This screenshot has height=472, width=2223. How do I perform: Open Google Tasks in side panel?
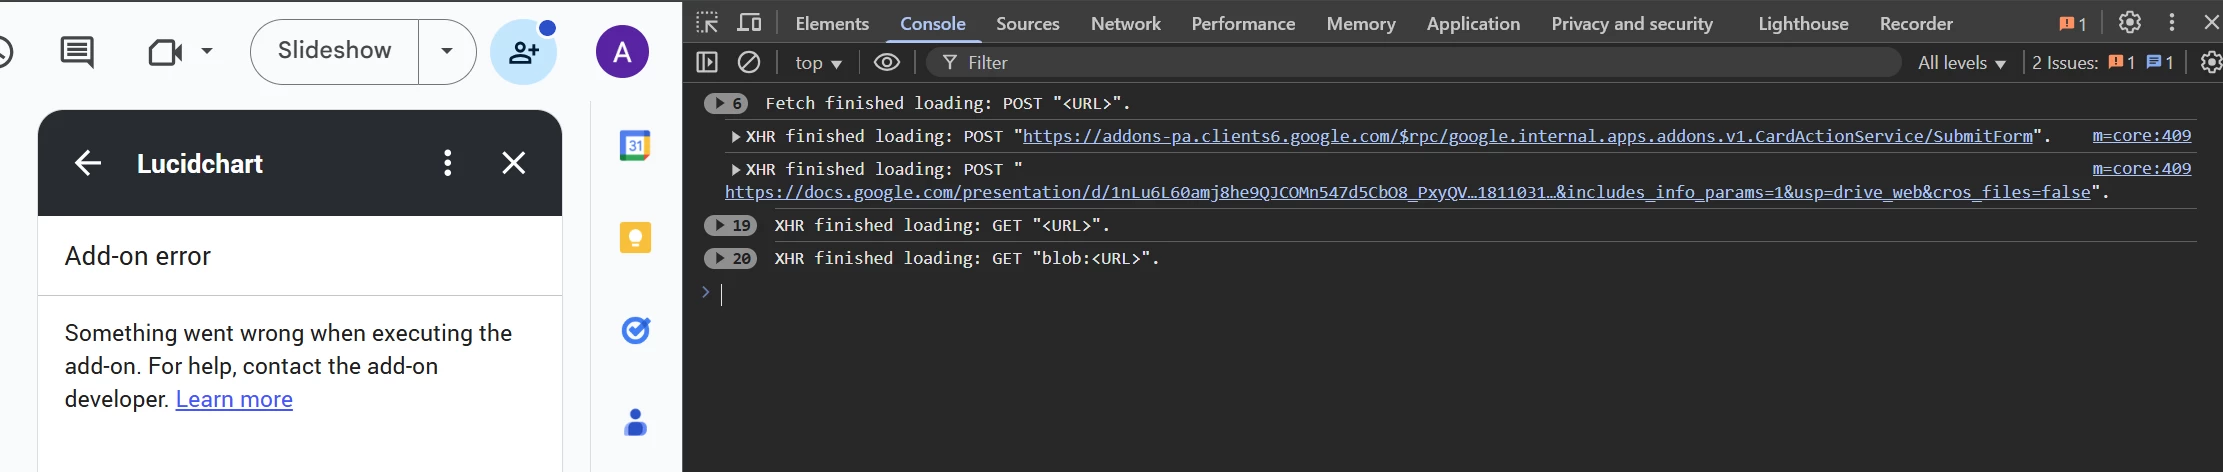(635, 329)
